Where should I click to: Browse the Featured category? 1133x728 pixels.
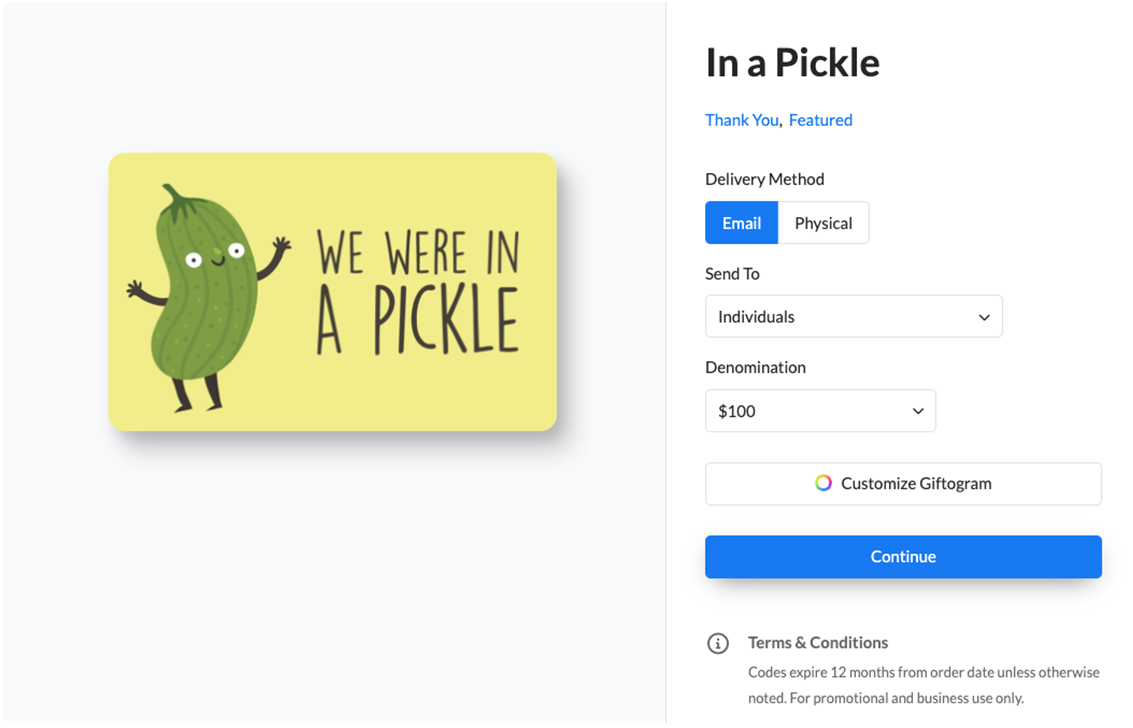(820, 119)
